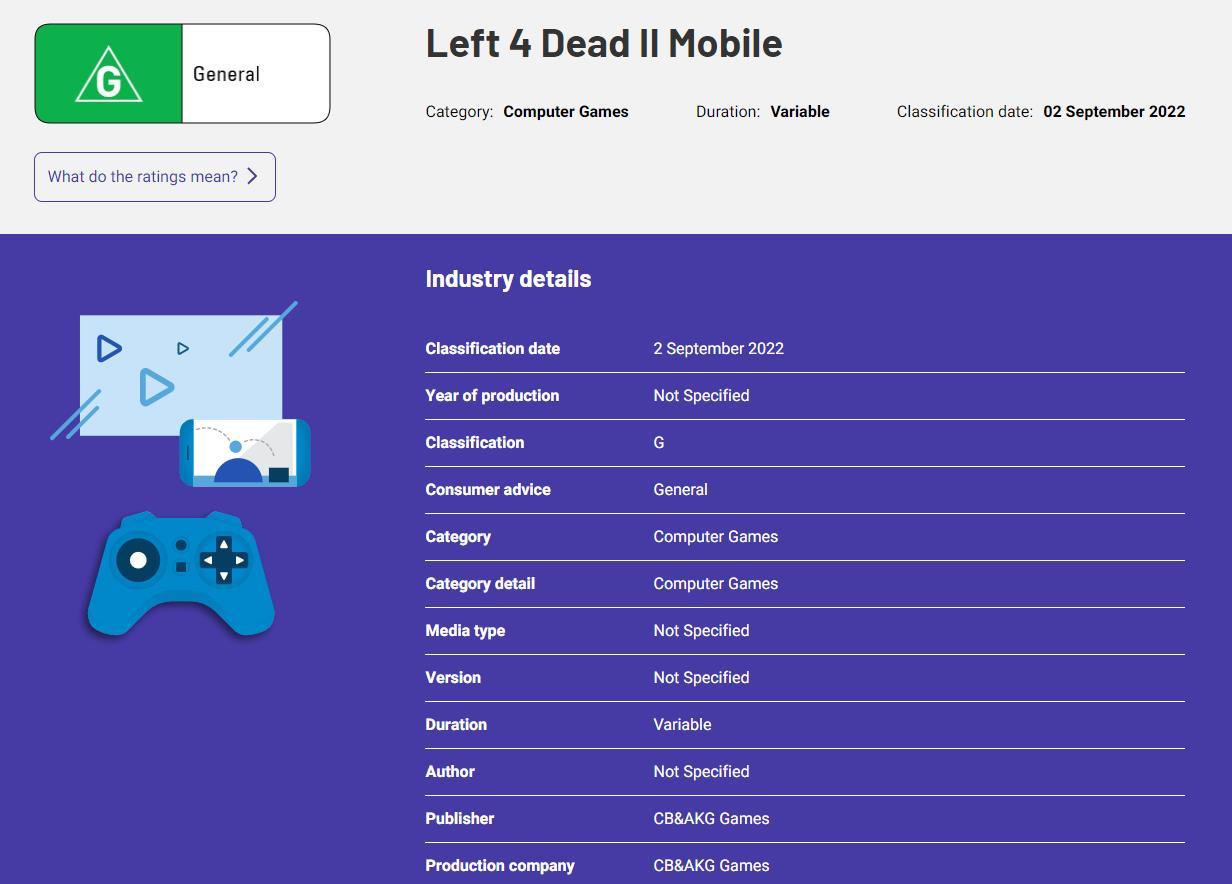Click the 'Publisher' row label

(460, 819)
